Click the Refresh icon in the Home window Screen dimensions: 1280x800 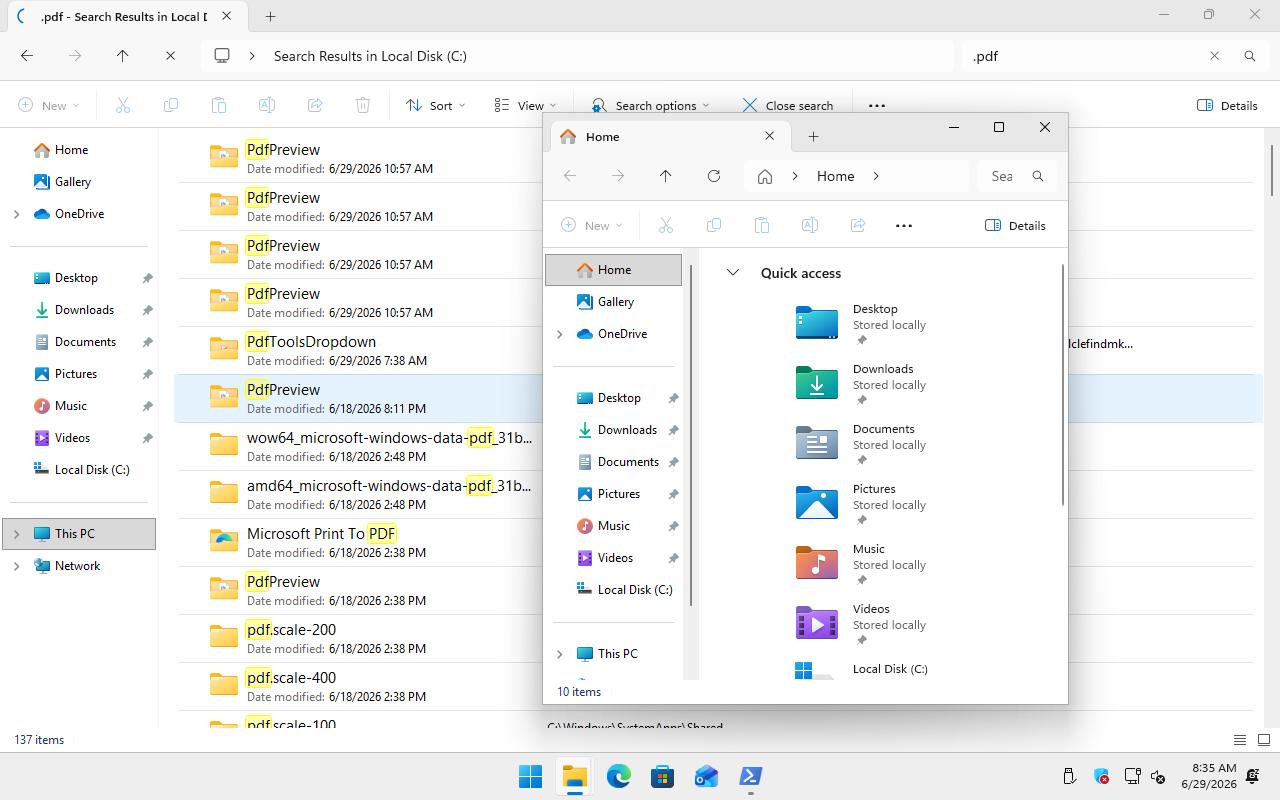coord(714,176)
